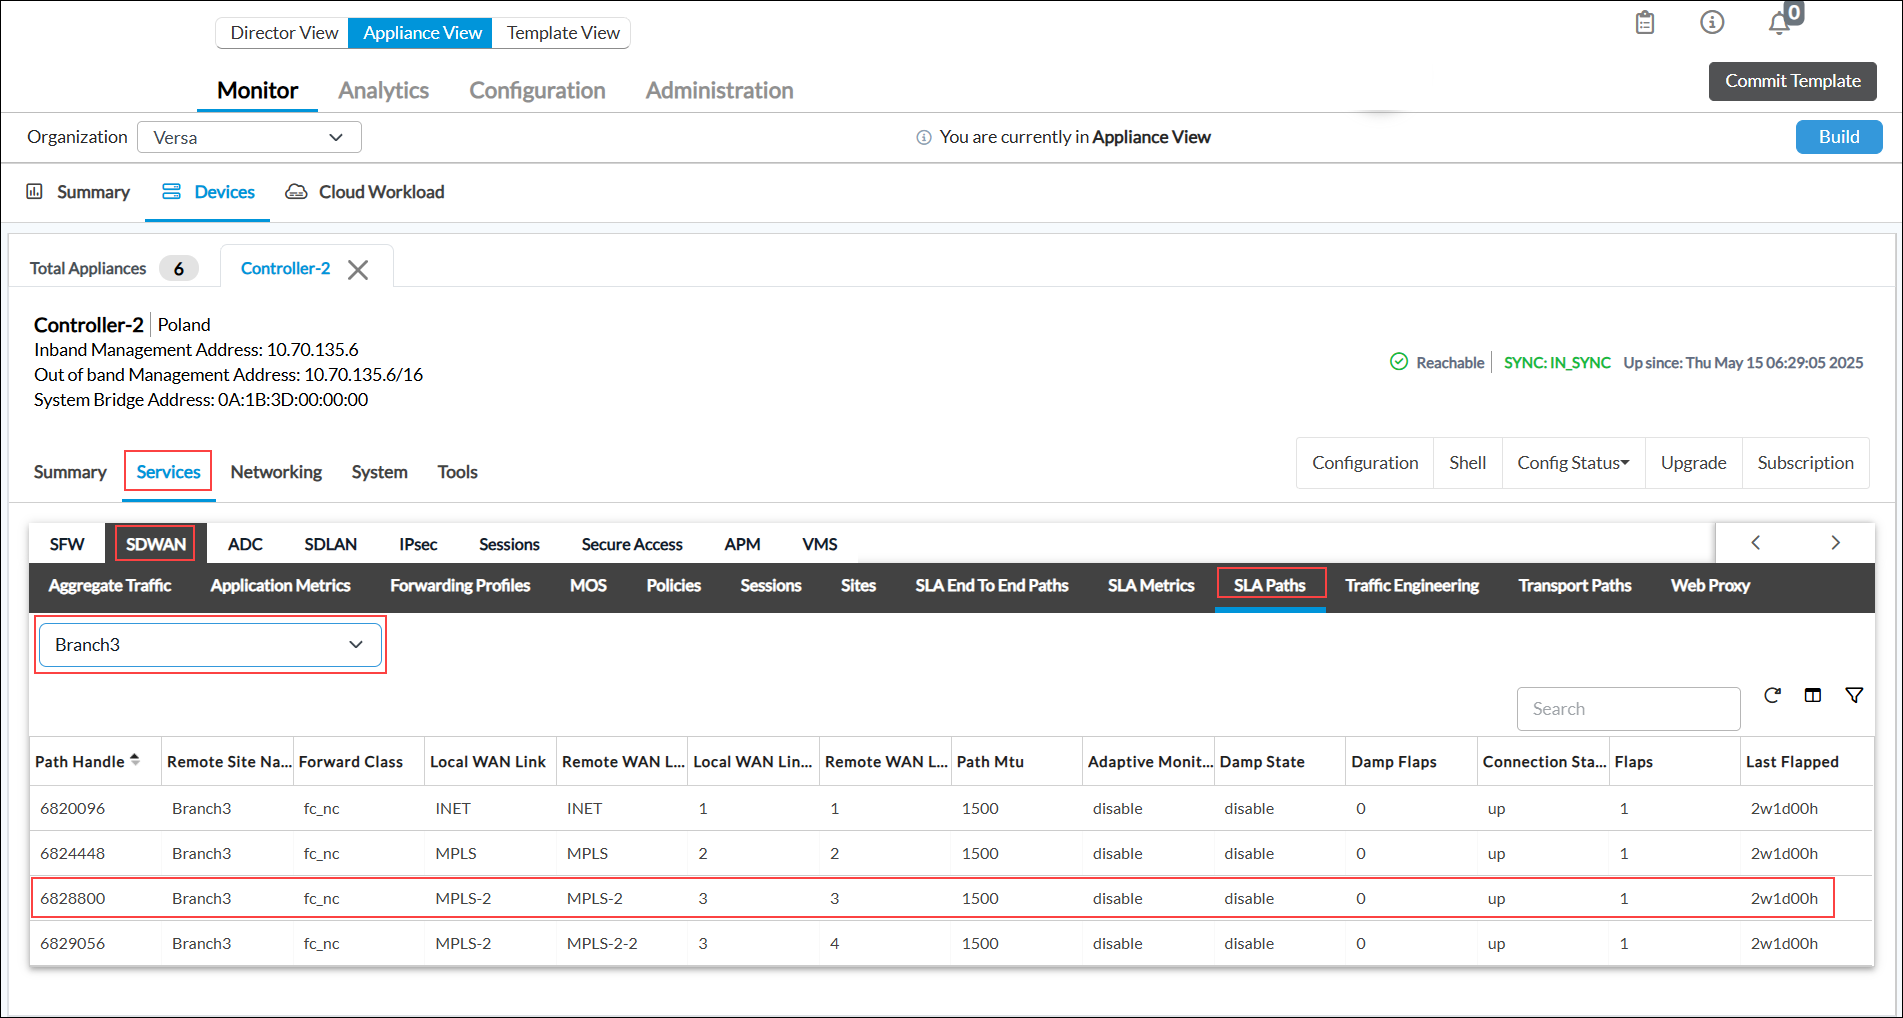Click the notifications bell icon

pyautogui.click(x=1779, y=24)
